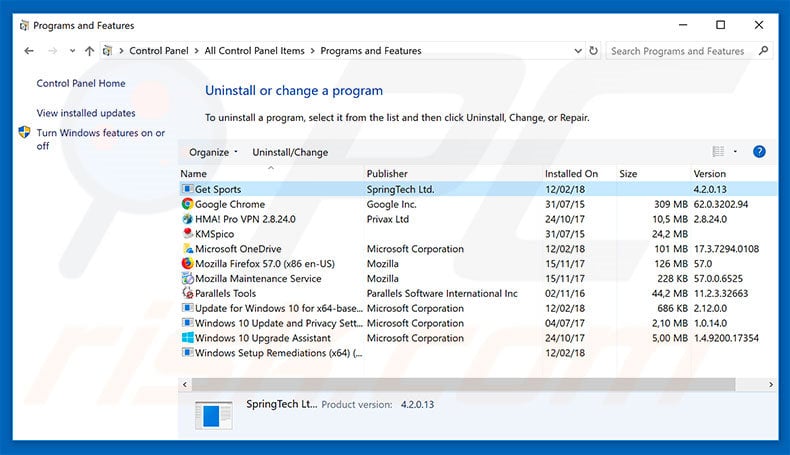Select Mozilla Maintenance Service entry
This screenshot has width=790, height=455.
[x=258, y=279]
